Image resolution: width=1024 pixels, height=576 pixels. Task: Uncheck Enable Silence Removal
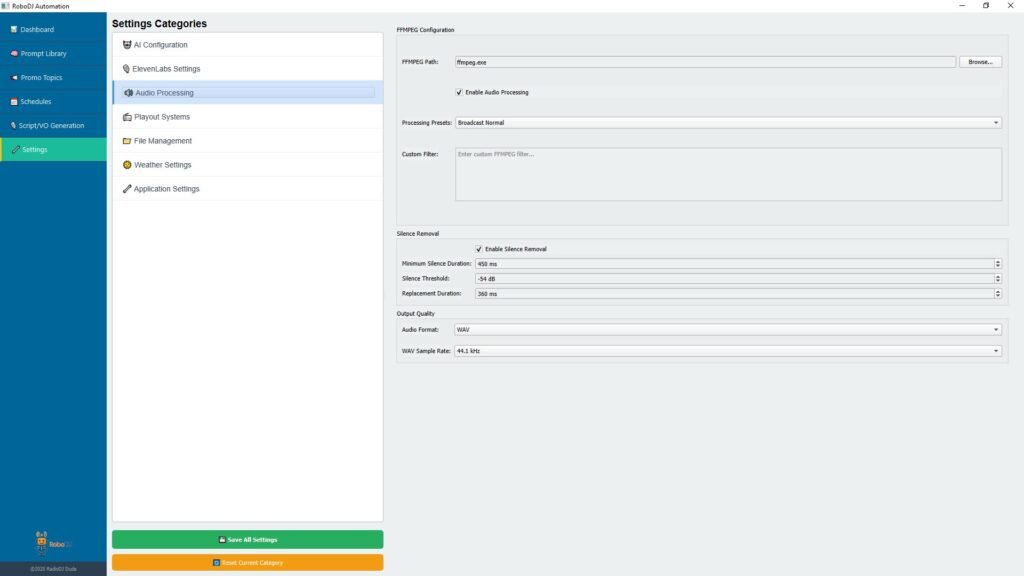pos(479,249)
